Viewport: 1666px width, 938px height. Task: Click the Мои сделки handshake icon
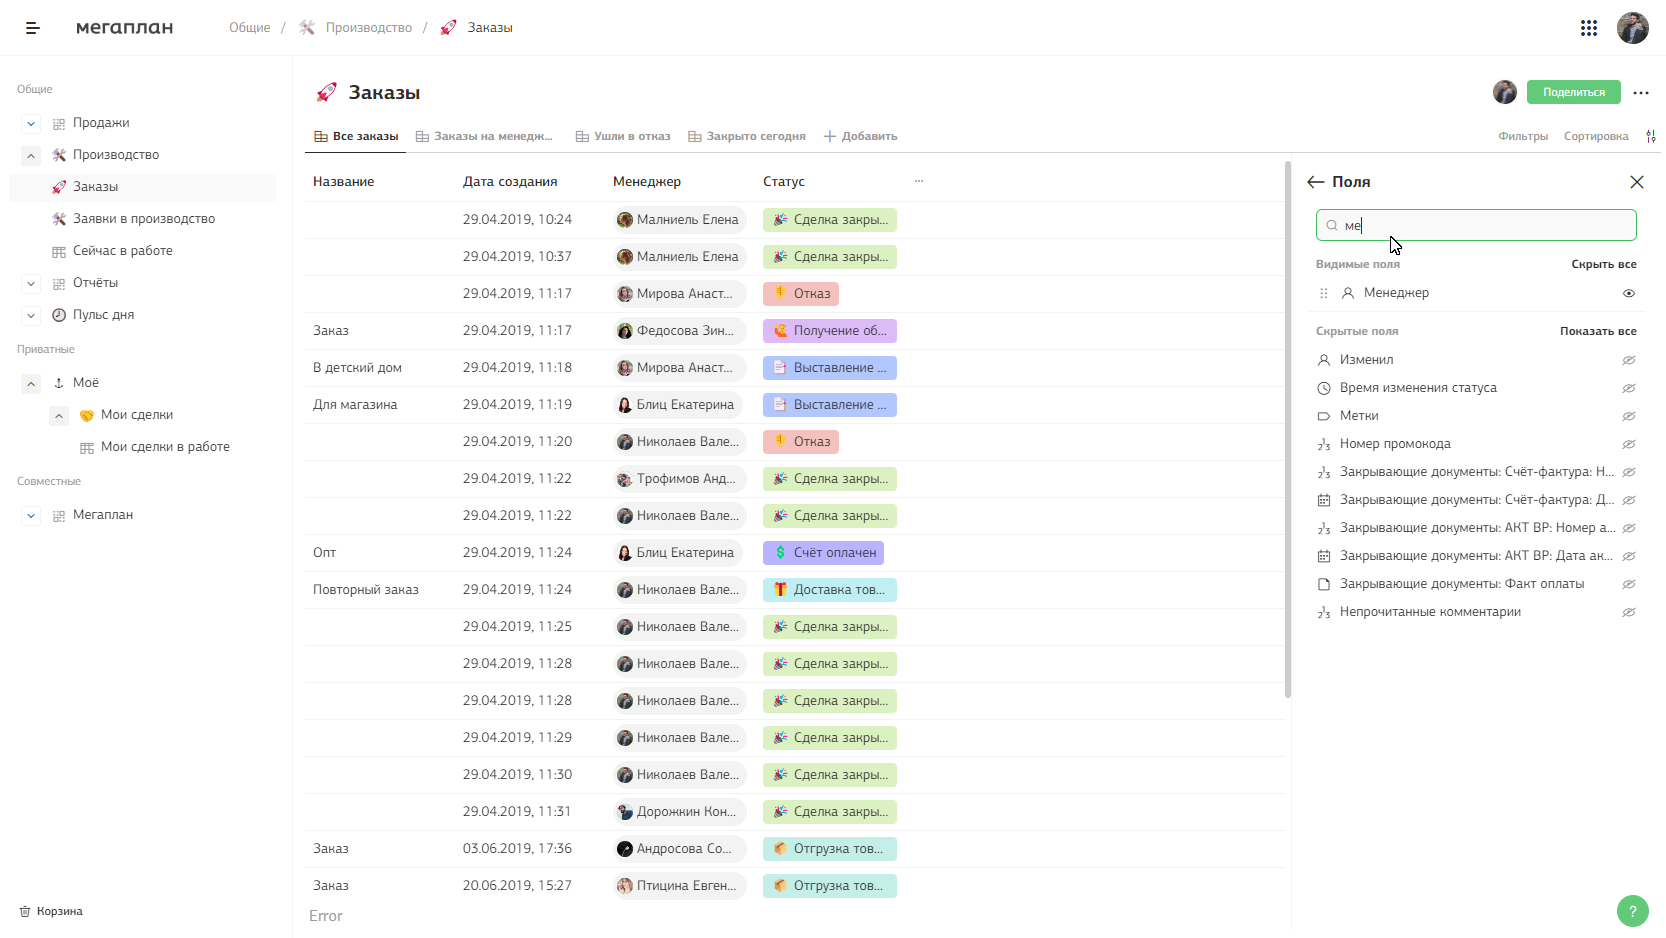pyautogui.click(x=87, y=415)
